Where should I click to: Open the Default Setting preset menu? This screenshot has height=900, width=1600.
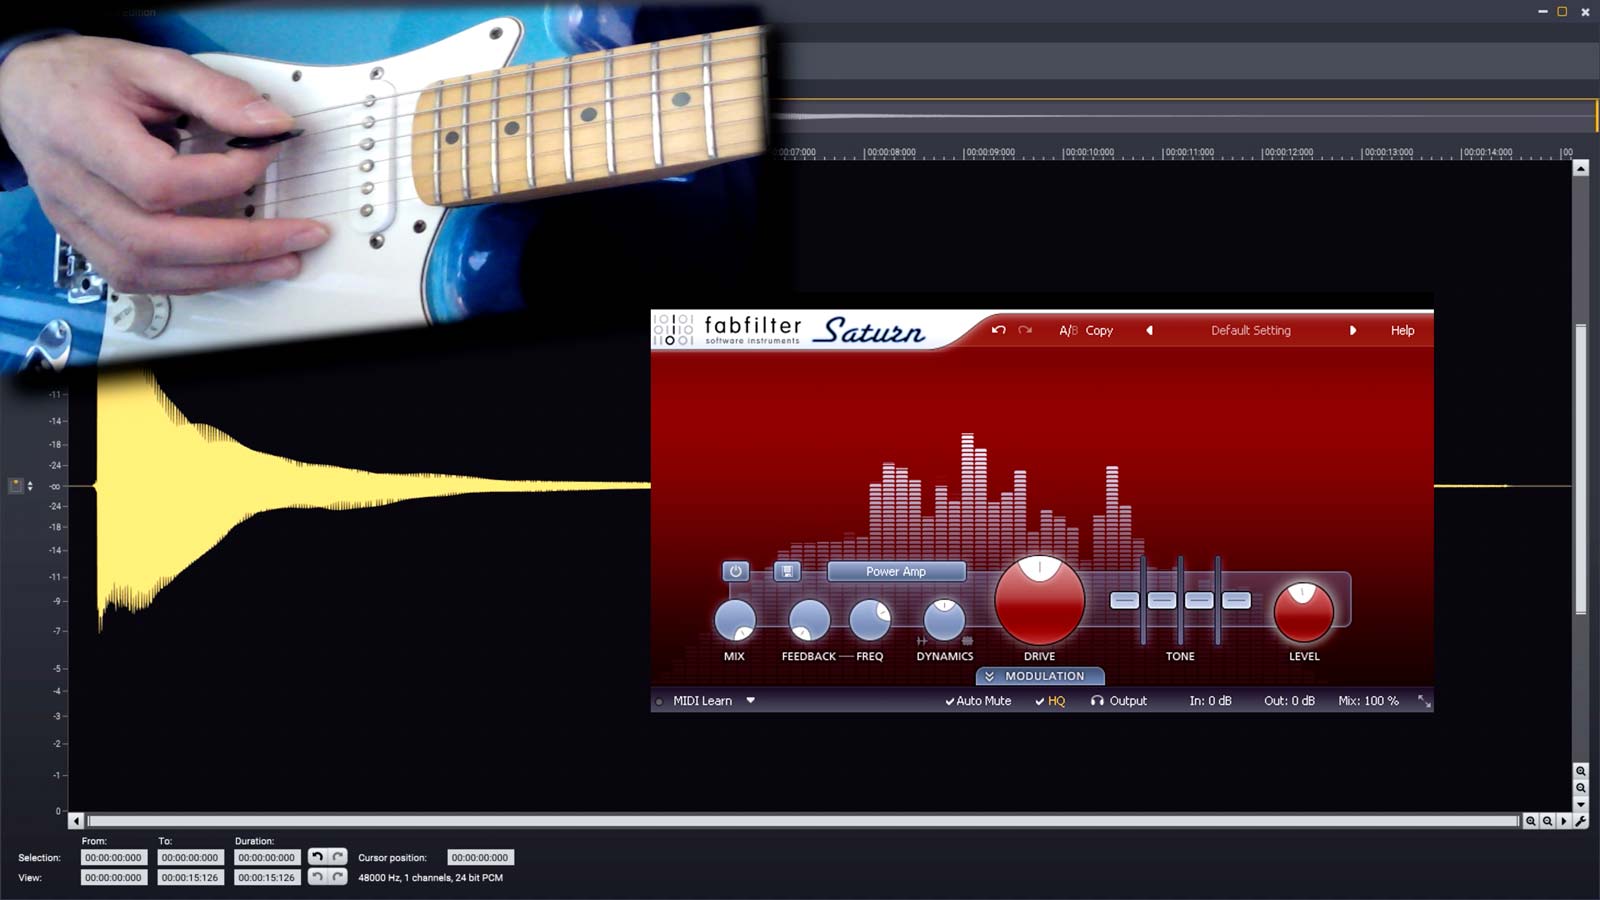pyautogui.click(x=1250, y=330)
